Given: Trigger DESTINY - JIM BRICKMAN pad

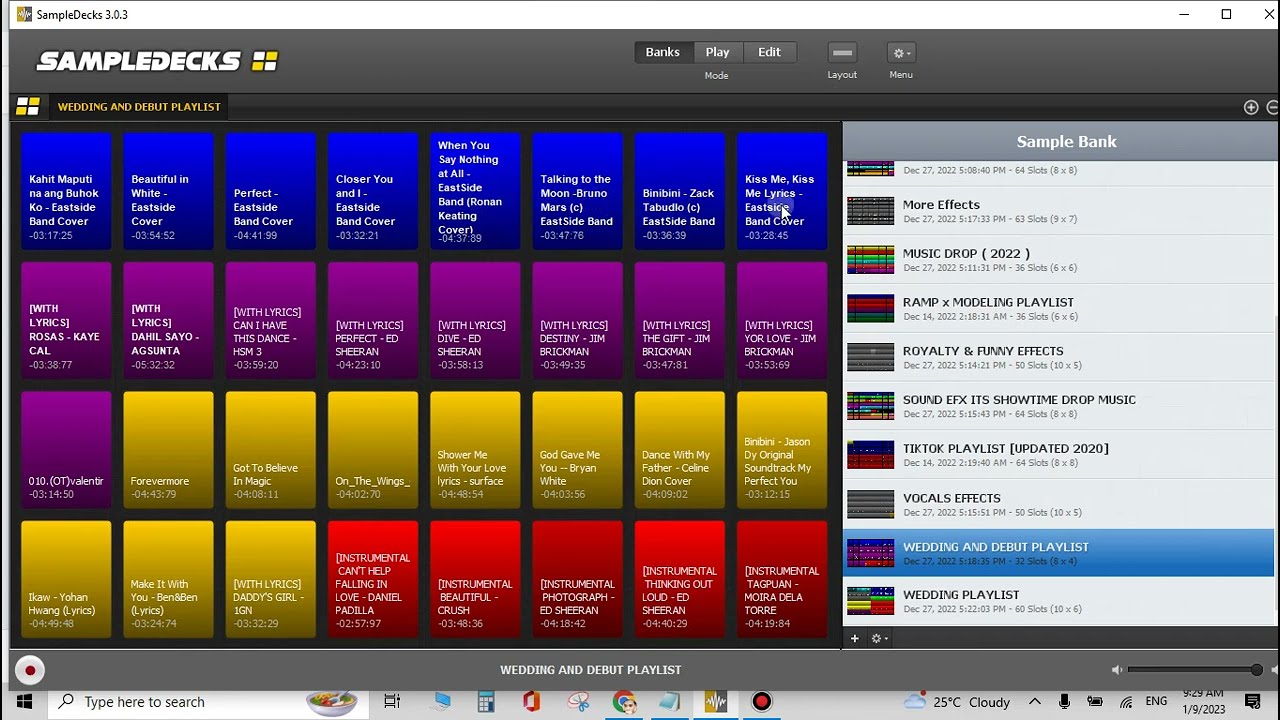Looking at the screenshot, I should click(577, 320).
